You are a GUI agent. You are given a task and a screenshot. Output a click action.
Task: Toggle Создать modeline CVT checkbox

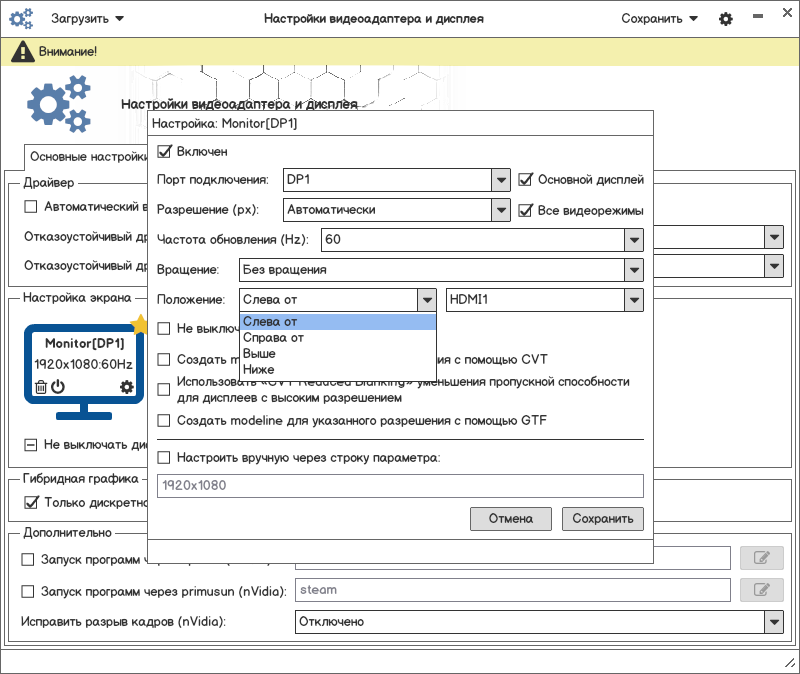(164, 359)
